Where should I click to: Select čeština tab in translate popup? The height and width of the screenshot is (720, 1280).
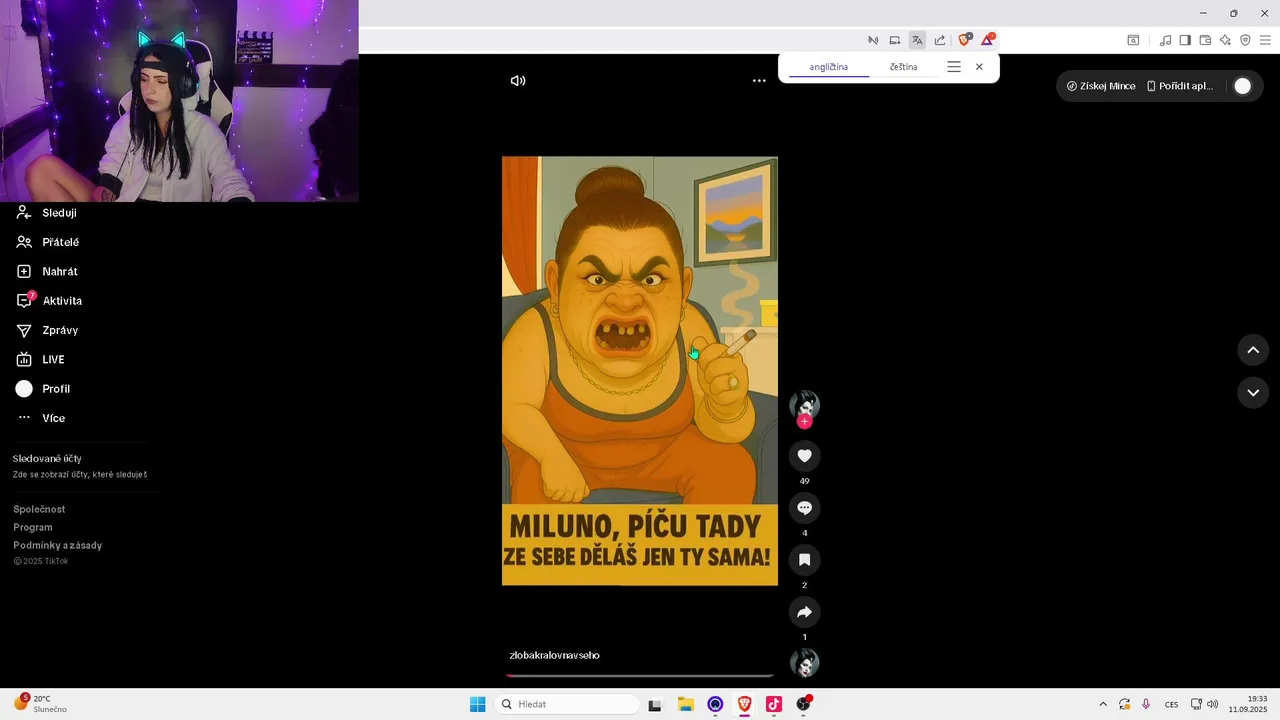[x=903, y=67]
